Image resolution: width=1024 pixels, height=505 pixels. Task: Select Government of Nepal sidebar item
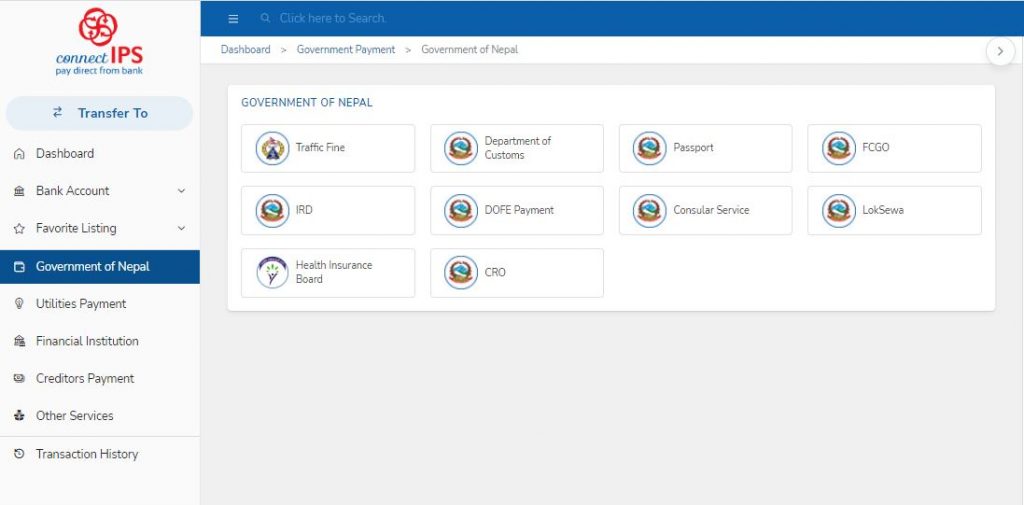(100, 267)
